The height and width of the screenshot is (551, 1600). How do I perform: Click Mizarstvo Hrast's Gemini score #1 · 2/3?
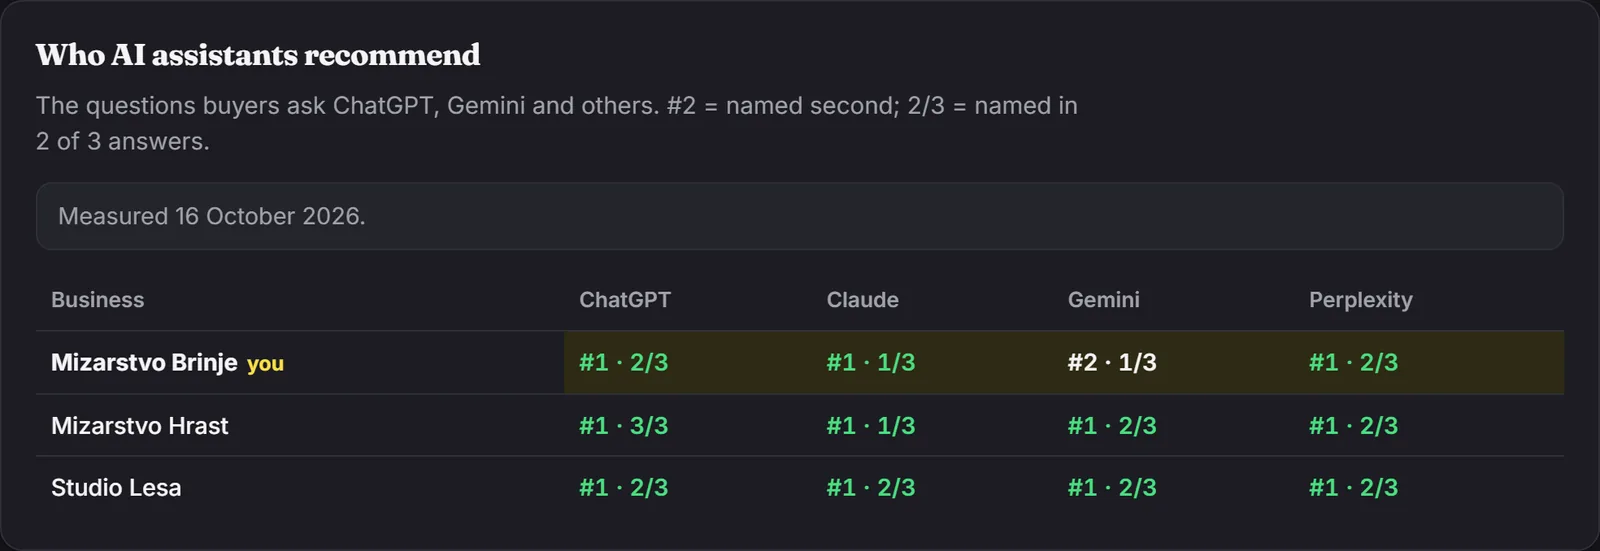pos(1112,426)
